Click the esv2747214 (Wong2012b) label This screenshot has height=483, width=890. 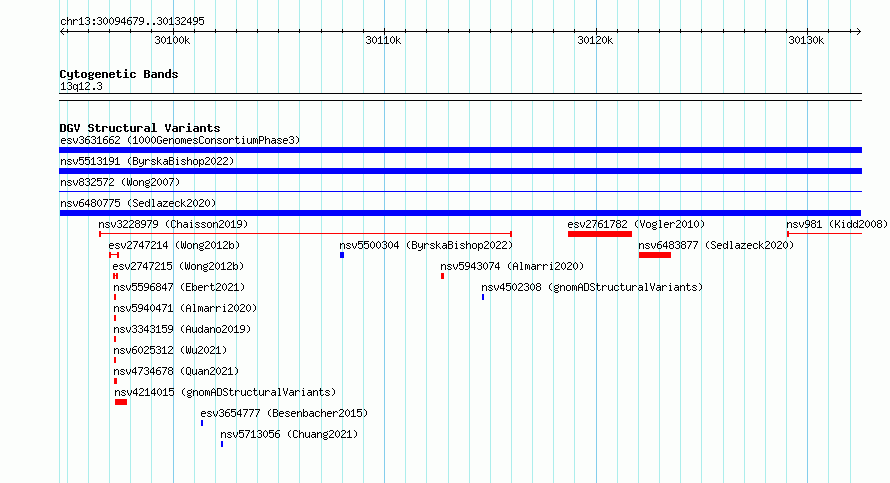(174, 245)
